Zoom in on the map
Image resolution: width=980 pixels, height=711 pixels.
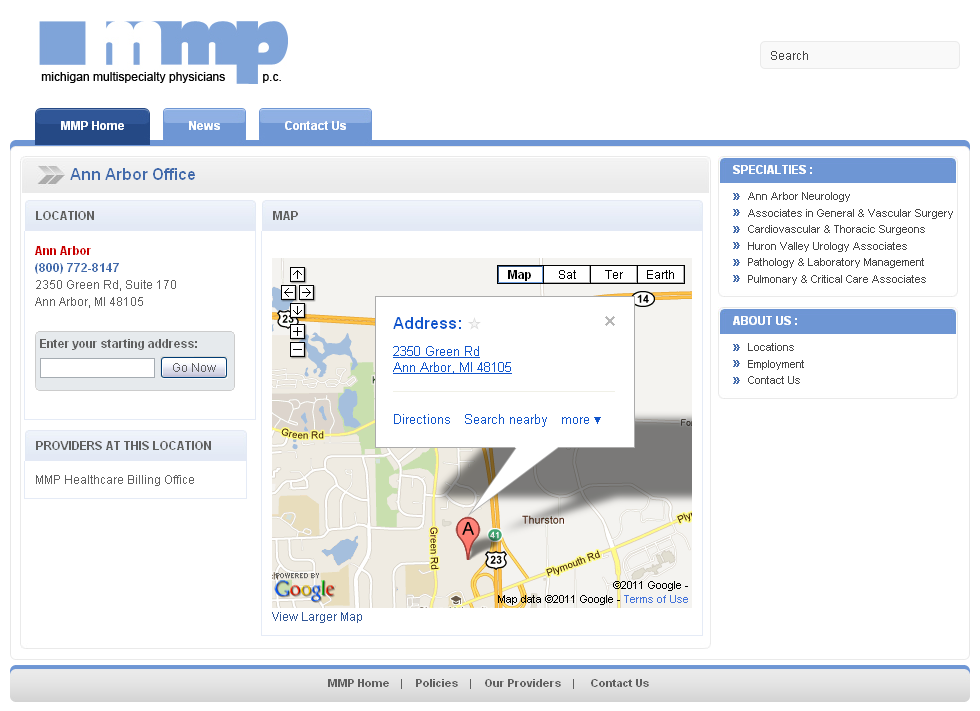pyautogui.click(x=297, y=331)
